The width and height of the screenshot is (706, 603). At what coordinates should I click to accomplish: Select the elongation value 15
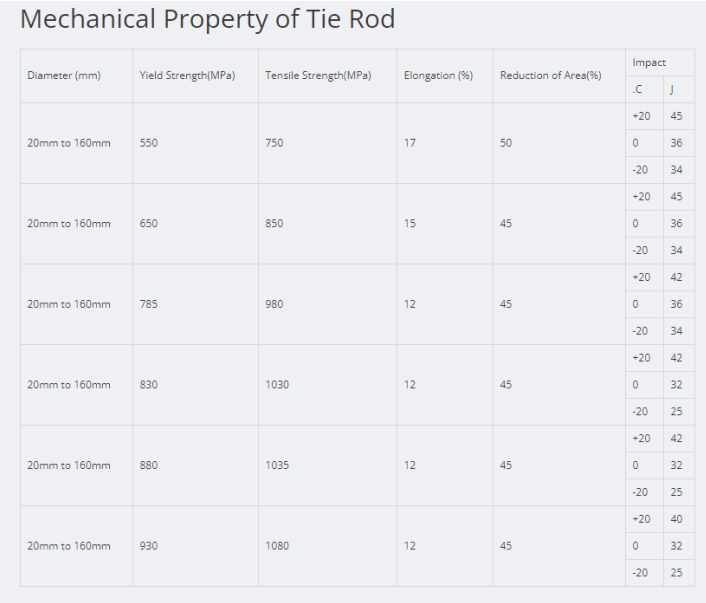pyautogui.click(x=410, y=224)
